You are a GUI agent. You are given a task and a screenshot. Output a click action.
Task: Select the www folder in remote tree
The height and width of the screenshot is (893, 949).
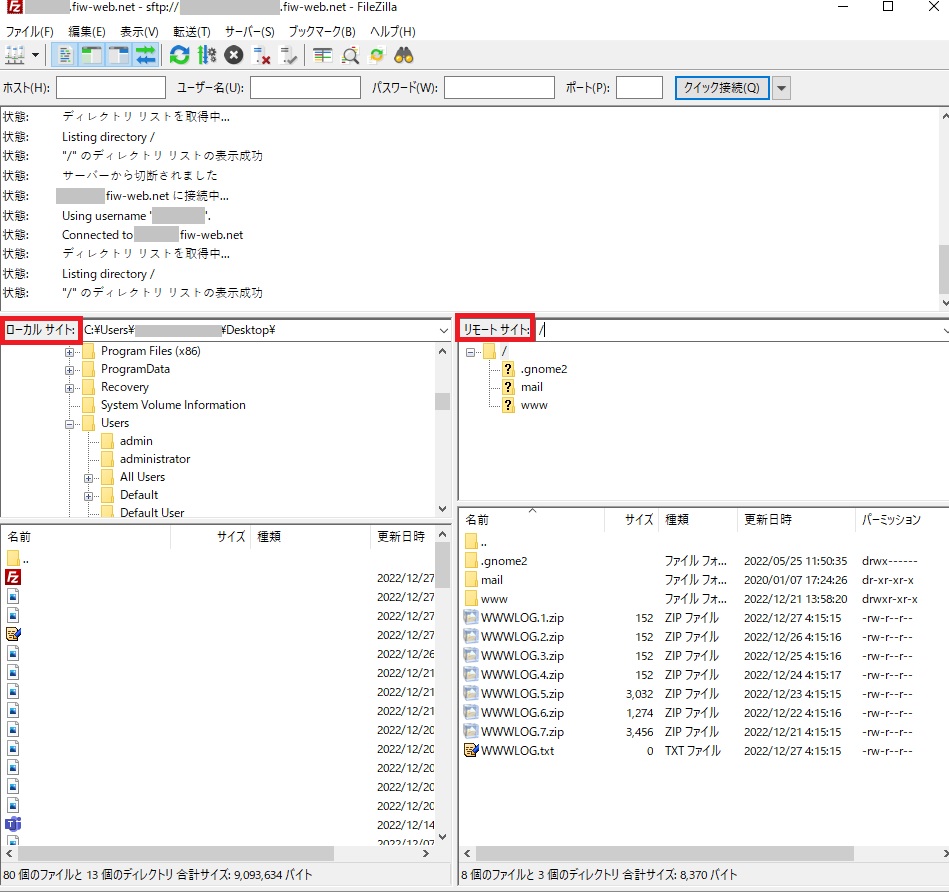(x=534, y=405)
